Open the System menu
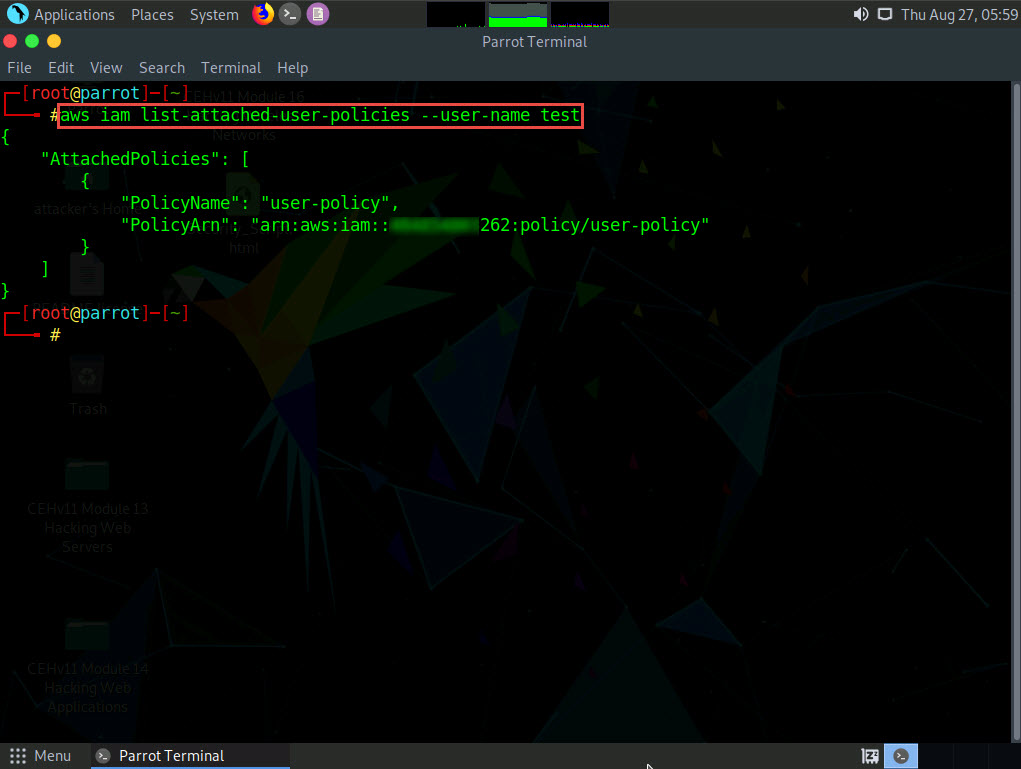The image size is (1021, 769). (214, 15)
